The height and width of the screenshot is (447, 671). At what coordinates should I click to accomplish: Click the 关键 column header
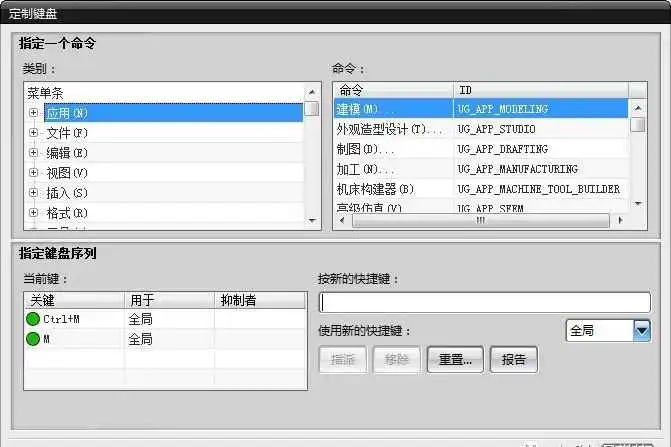[x=74, y=300]
